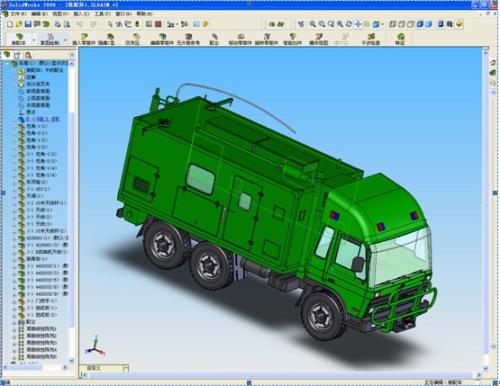Collapse the root assembly tree node
The width and height of the screenshot is (500, 386).
(8, 63)
